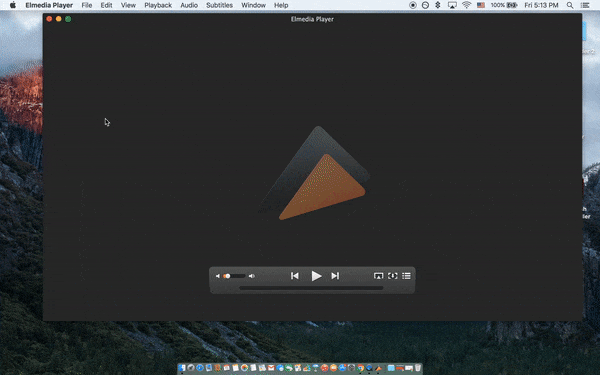Open Spotlight search in menu bar
600x375 pixels.
click(x=570, y=5)
